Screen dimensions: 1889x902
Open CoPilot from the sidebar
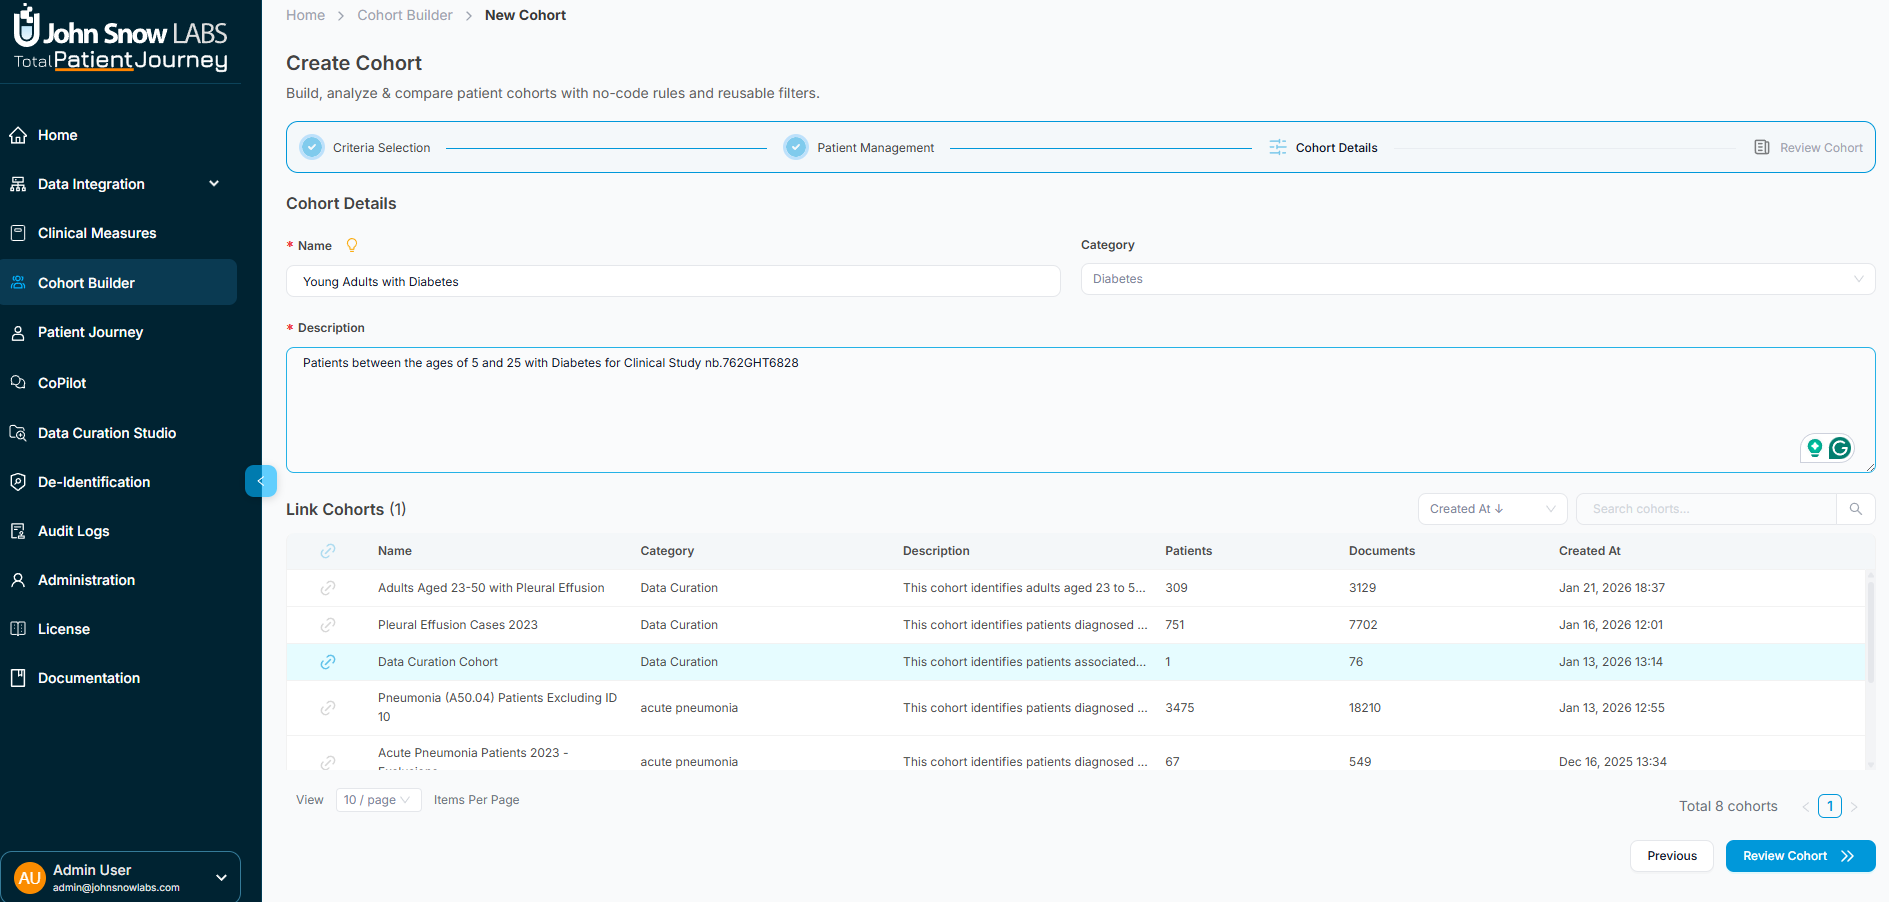pyautogui.click(x=62, y=383)
